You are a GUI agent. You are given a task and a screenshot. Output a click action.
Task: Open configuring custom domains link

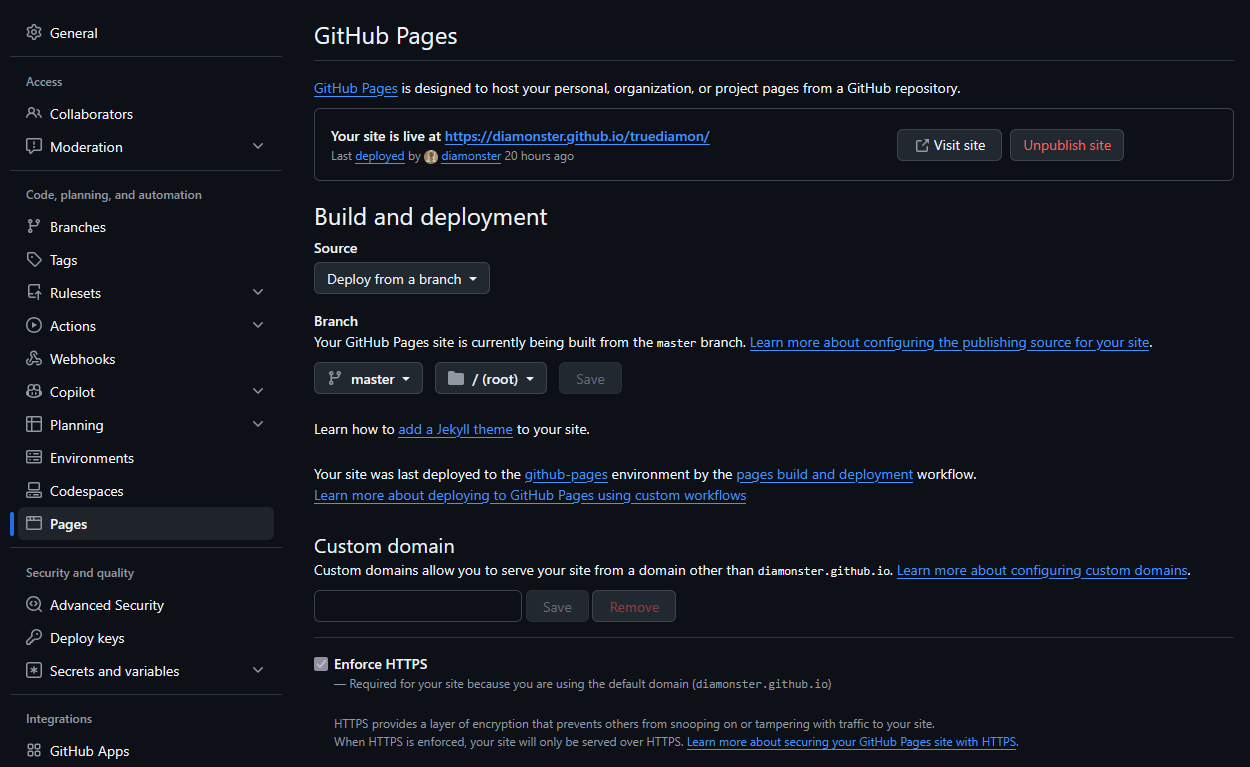tap(1042, 570)
